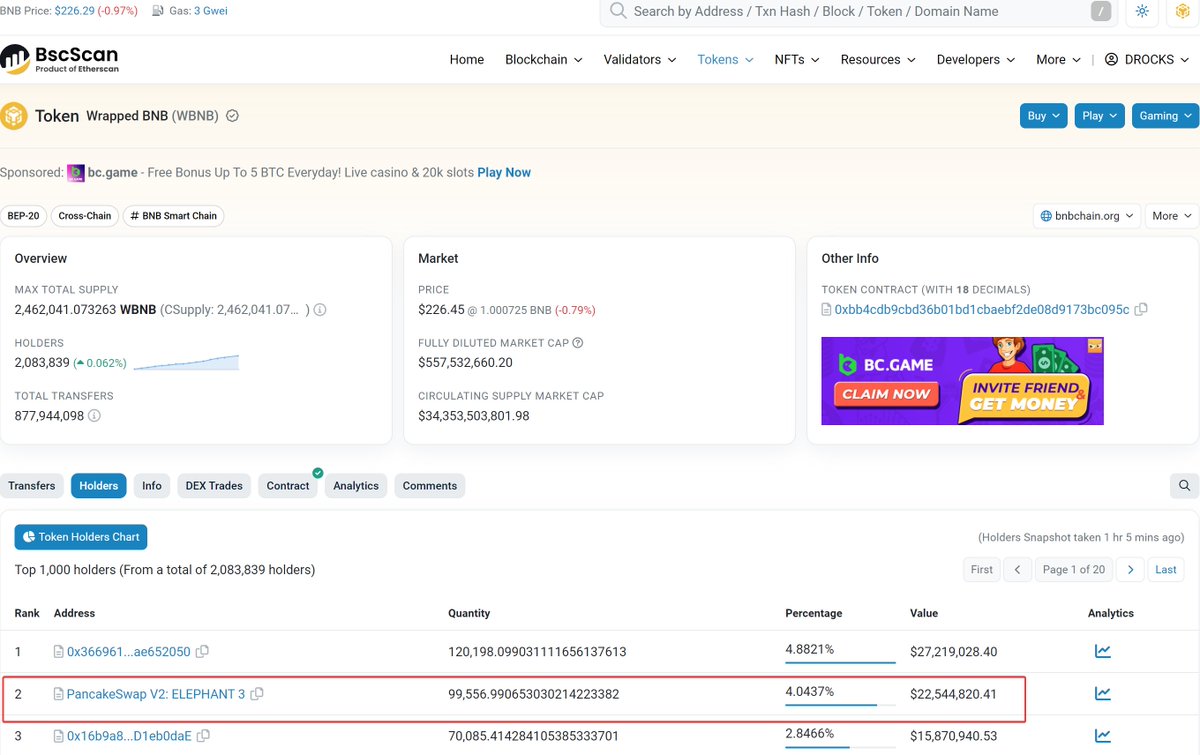Open the Buy dropdown button
The height and width of the screenshot is (755, 1200).
[1044, 116]
